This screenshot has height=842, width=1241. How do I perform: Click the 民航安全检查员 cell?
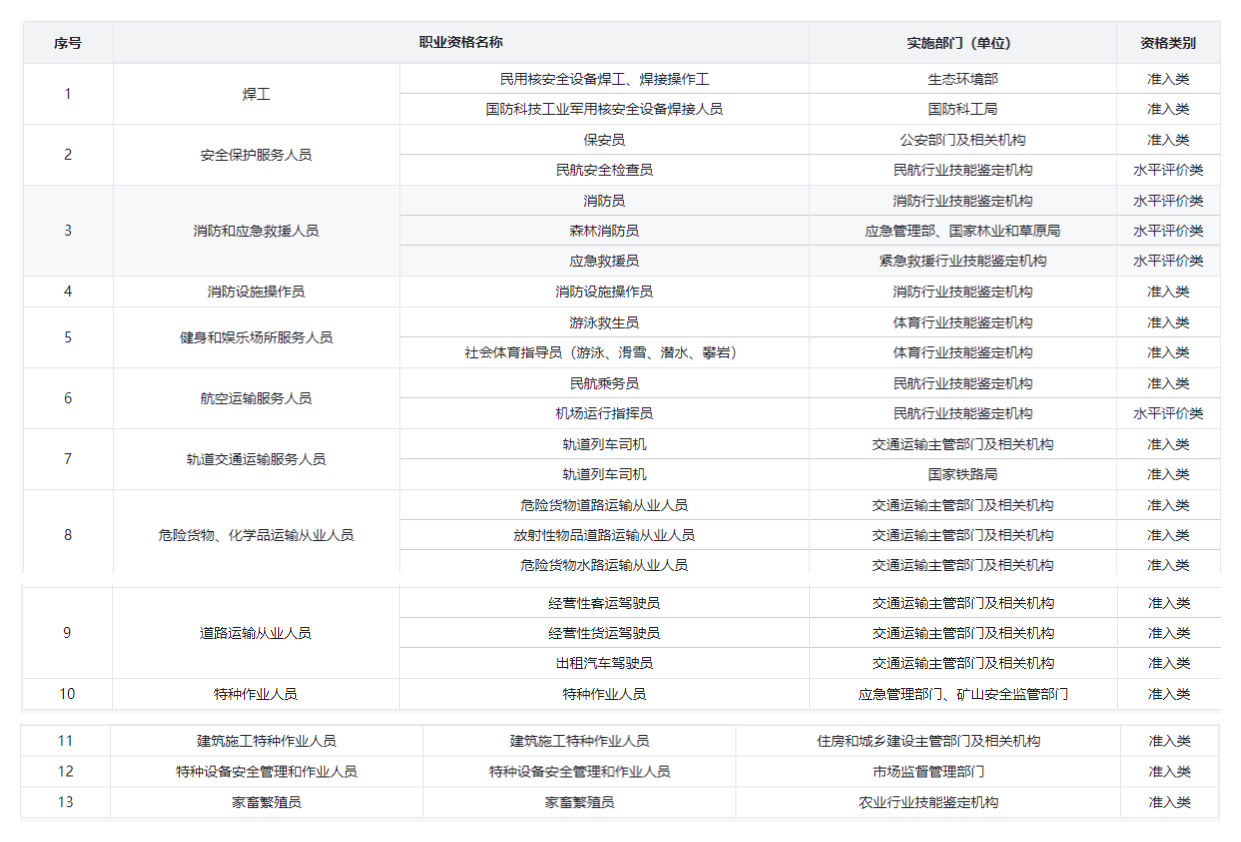click(604, 170)
